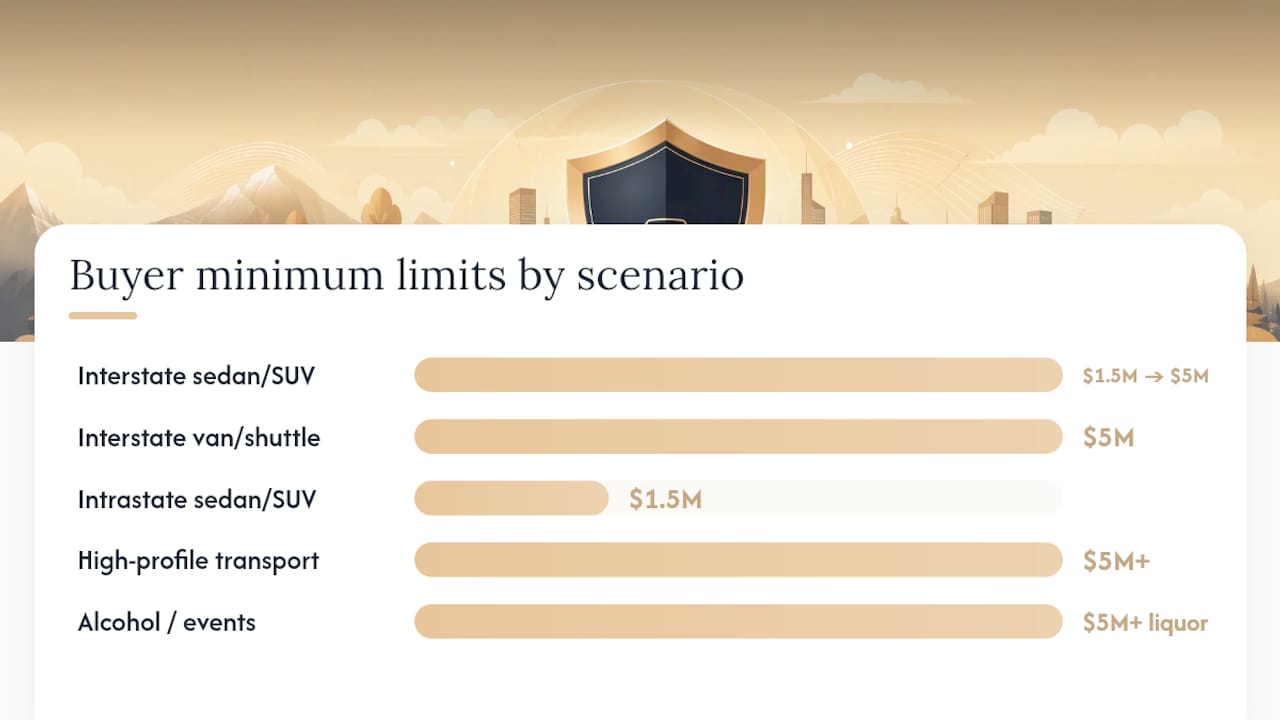Click the Interstate van/shuttle bar

[738, 437]
